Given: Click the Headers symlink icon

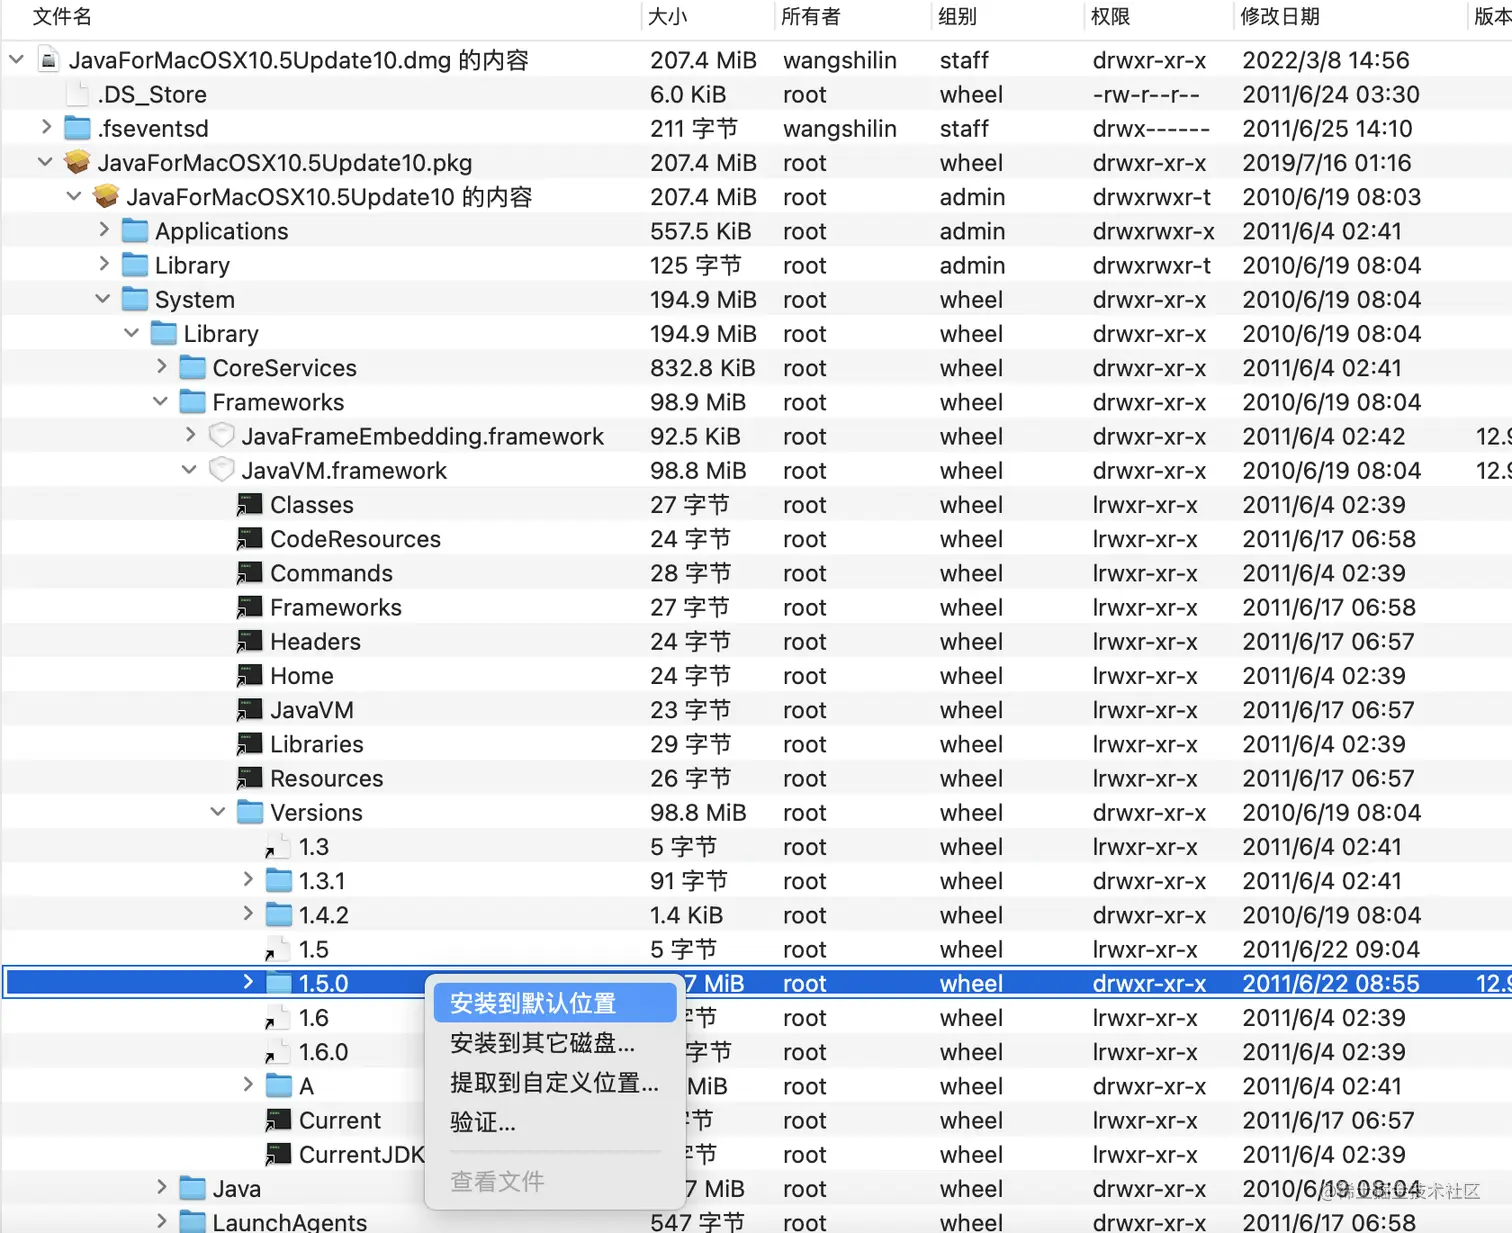Looking at the screenshot, I should (250, 641).
